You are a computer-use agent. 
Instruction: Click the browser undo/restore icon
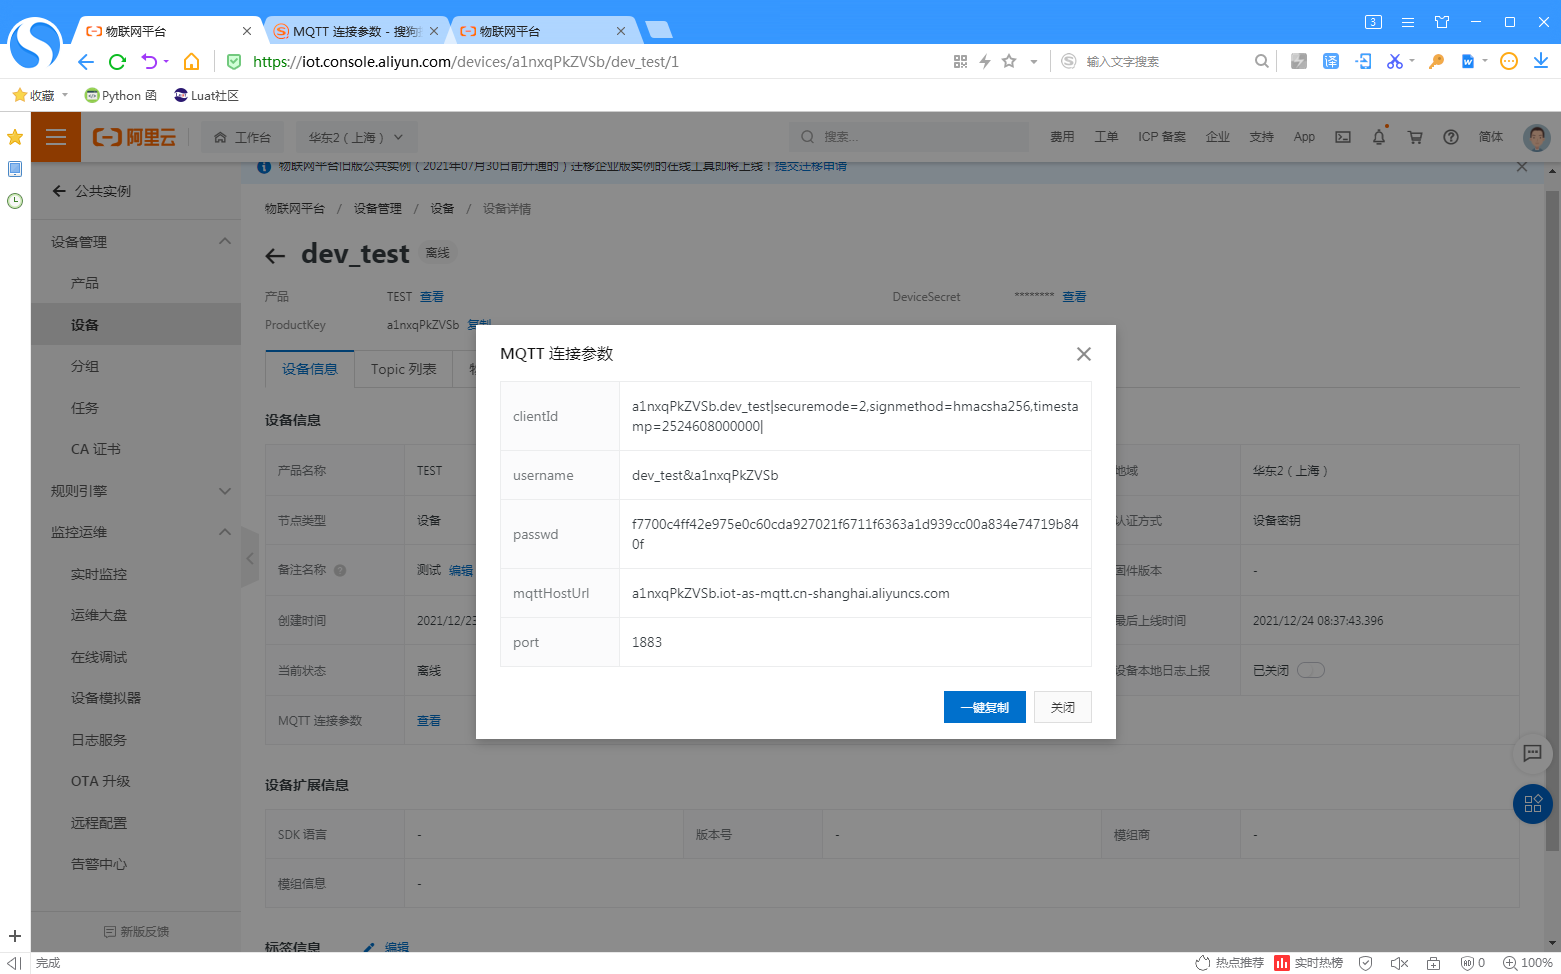tap(149, 62)
